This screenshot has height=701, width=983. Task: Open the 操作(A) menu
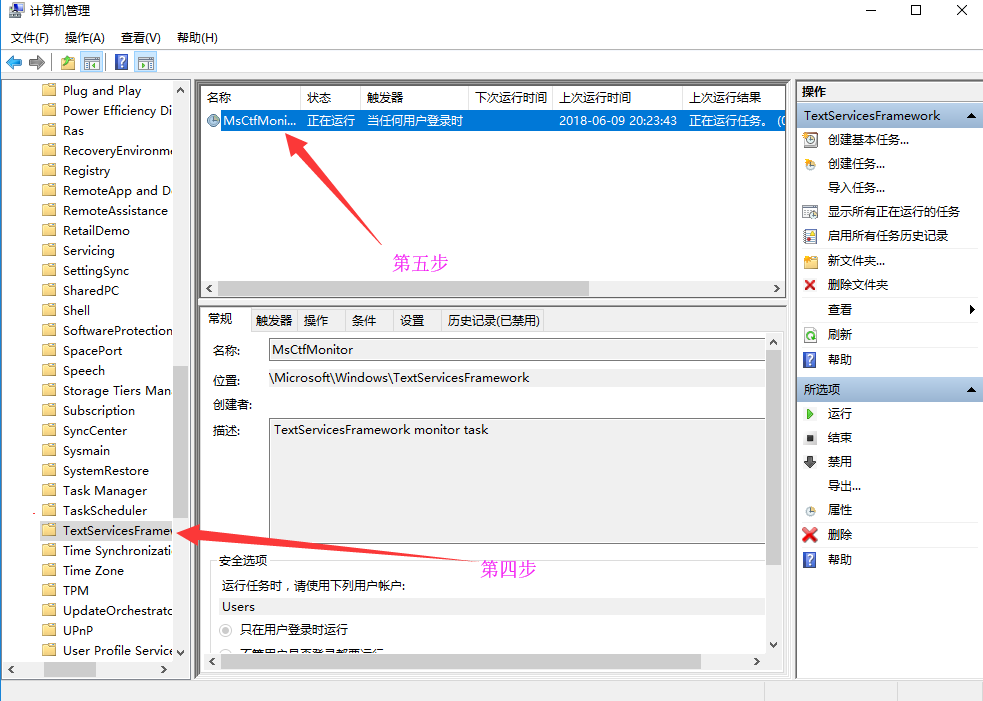pos(84,37)
